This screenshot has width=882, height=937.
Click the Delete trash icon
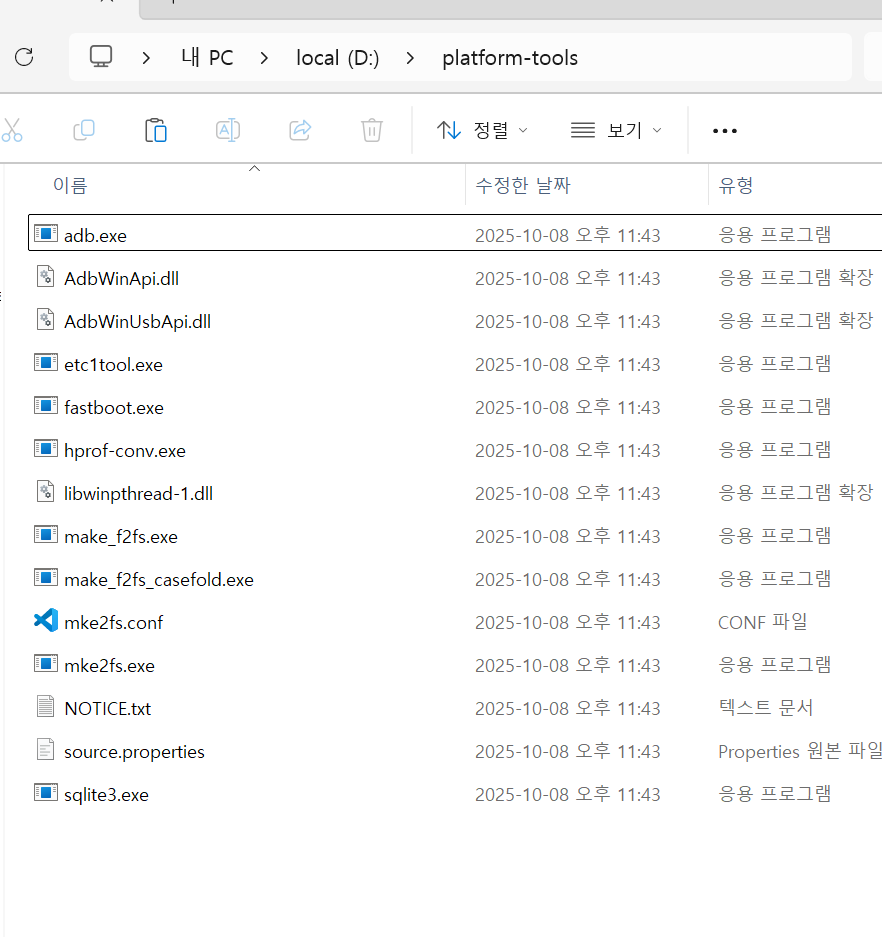372,130
